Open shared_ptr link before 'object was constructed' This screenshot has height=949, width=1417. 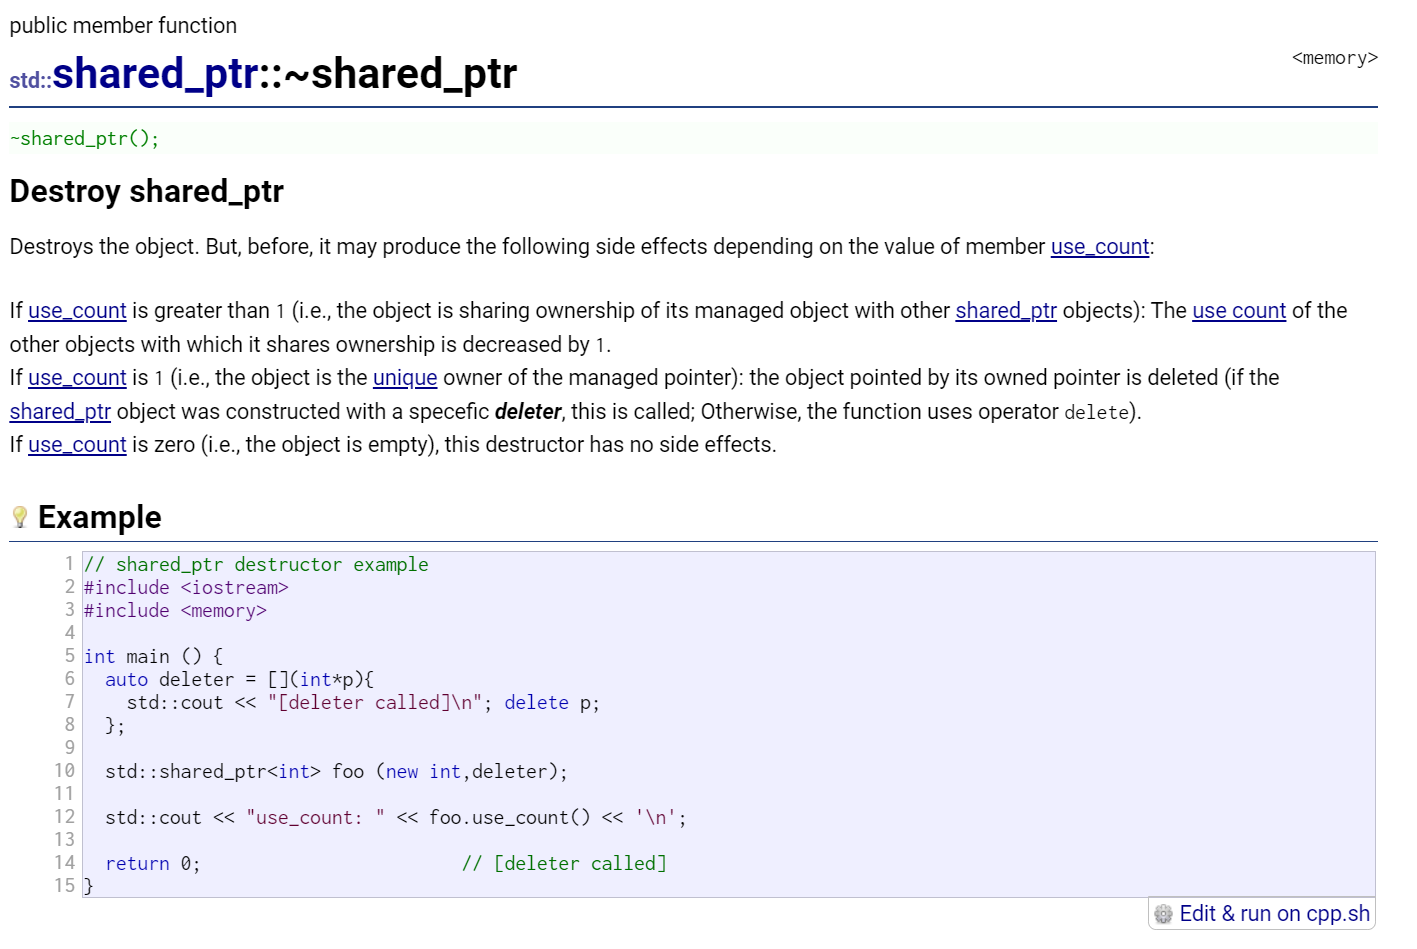point(60,412)
